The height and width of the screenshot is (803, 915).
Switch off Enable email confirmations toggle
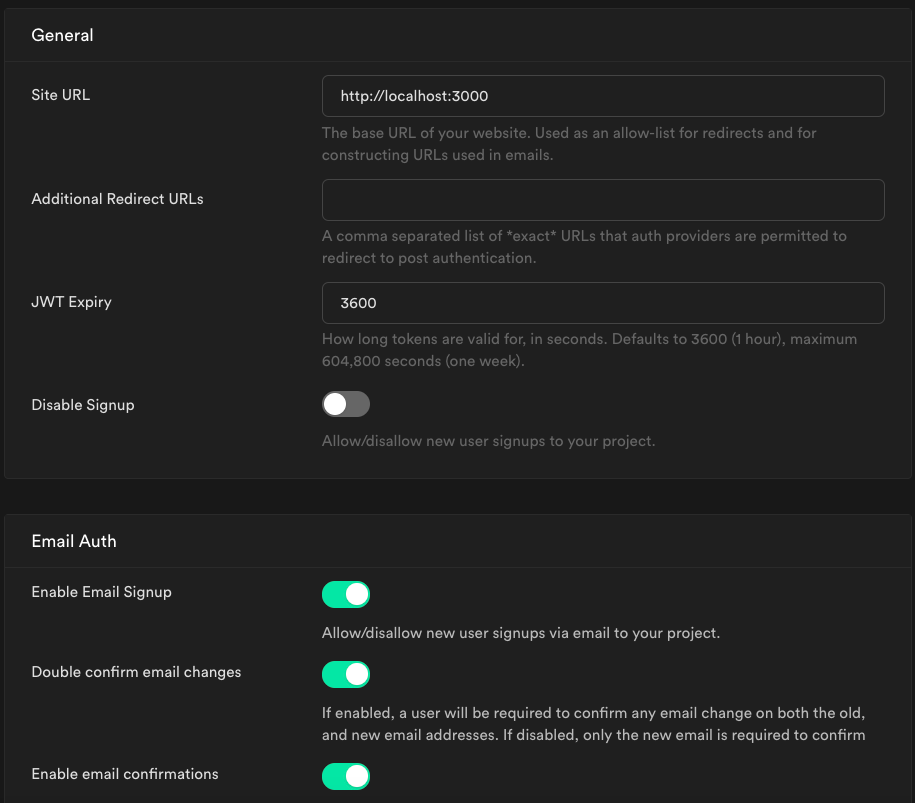(x=345, y=776)
